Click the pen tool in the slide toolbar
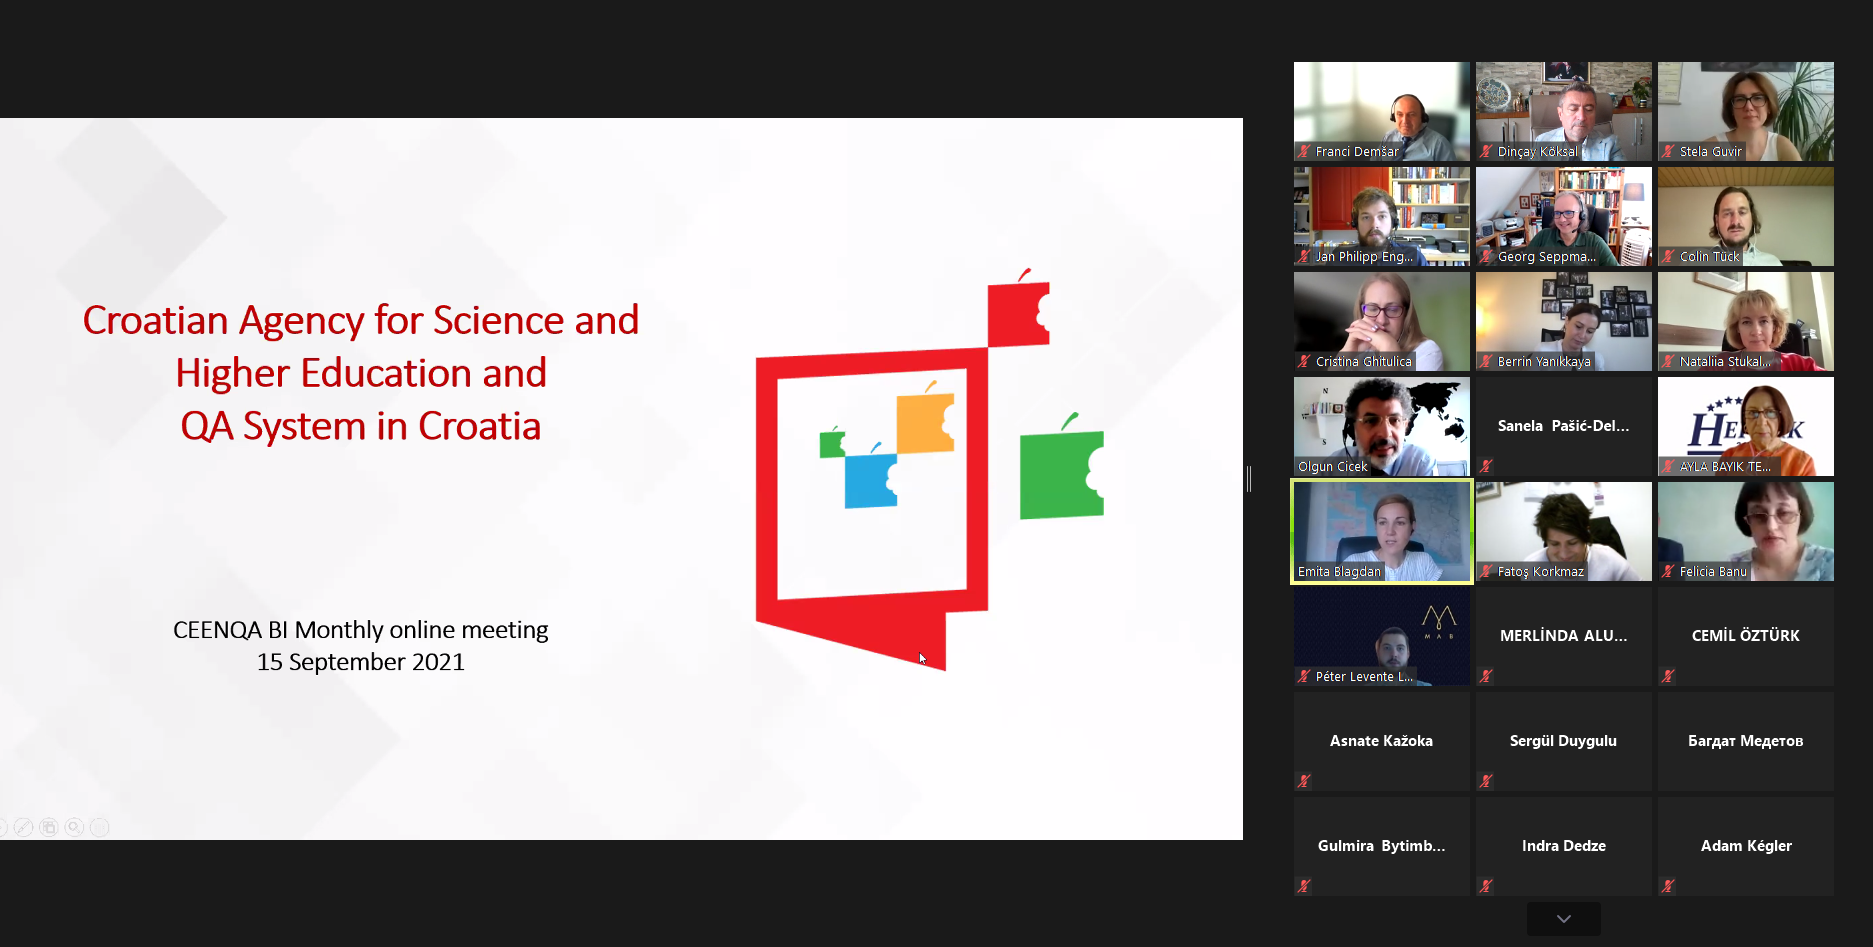1873x947 pixels. 23,827
